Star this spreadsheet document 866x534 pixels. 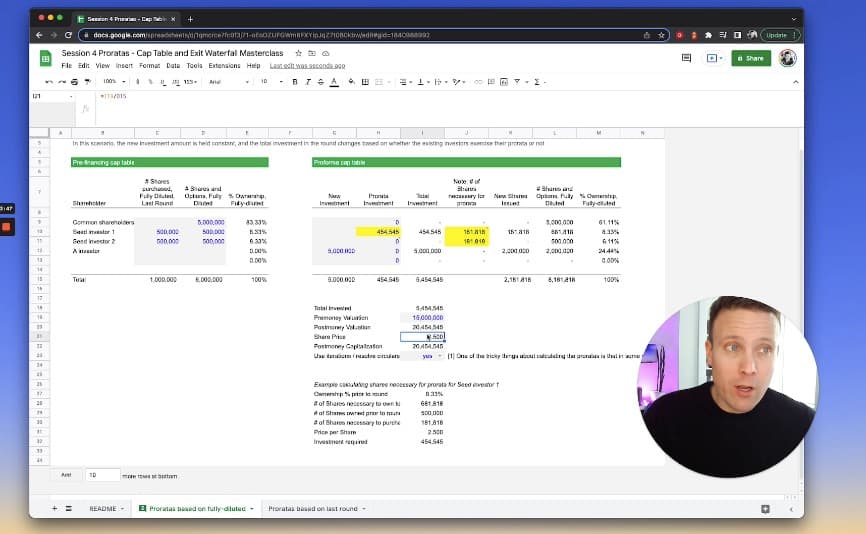[x=299, y=52]
